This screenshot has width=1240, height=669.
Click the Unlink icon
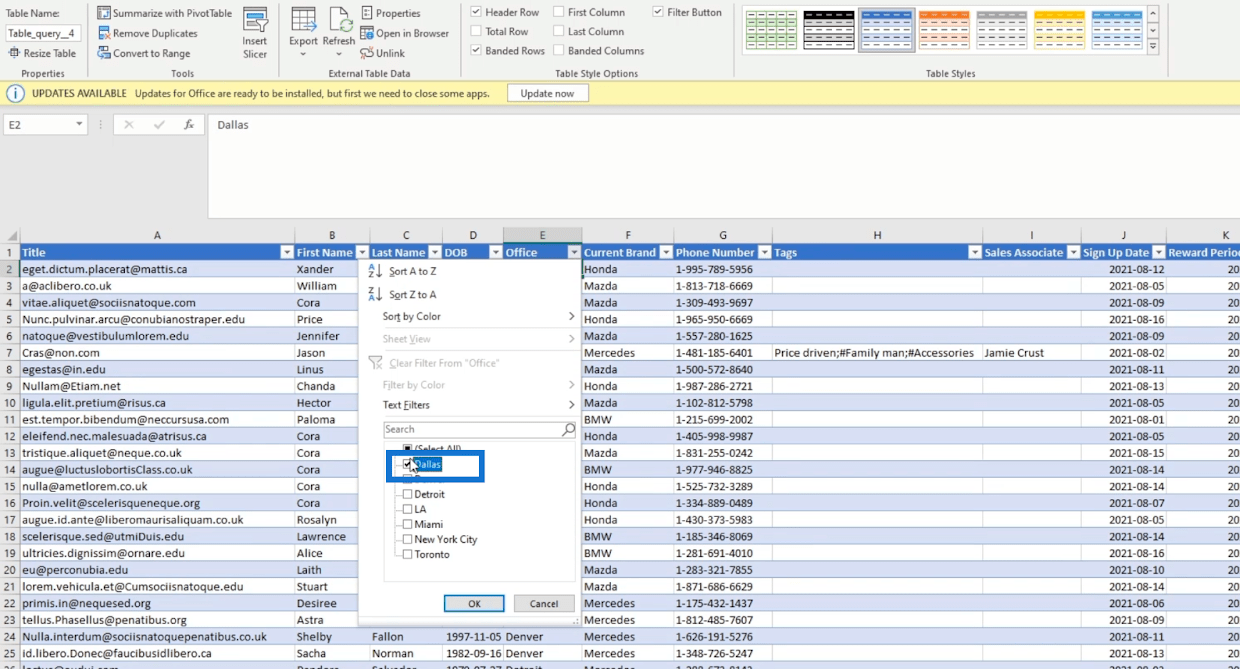pos(367,53)
